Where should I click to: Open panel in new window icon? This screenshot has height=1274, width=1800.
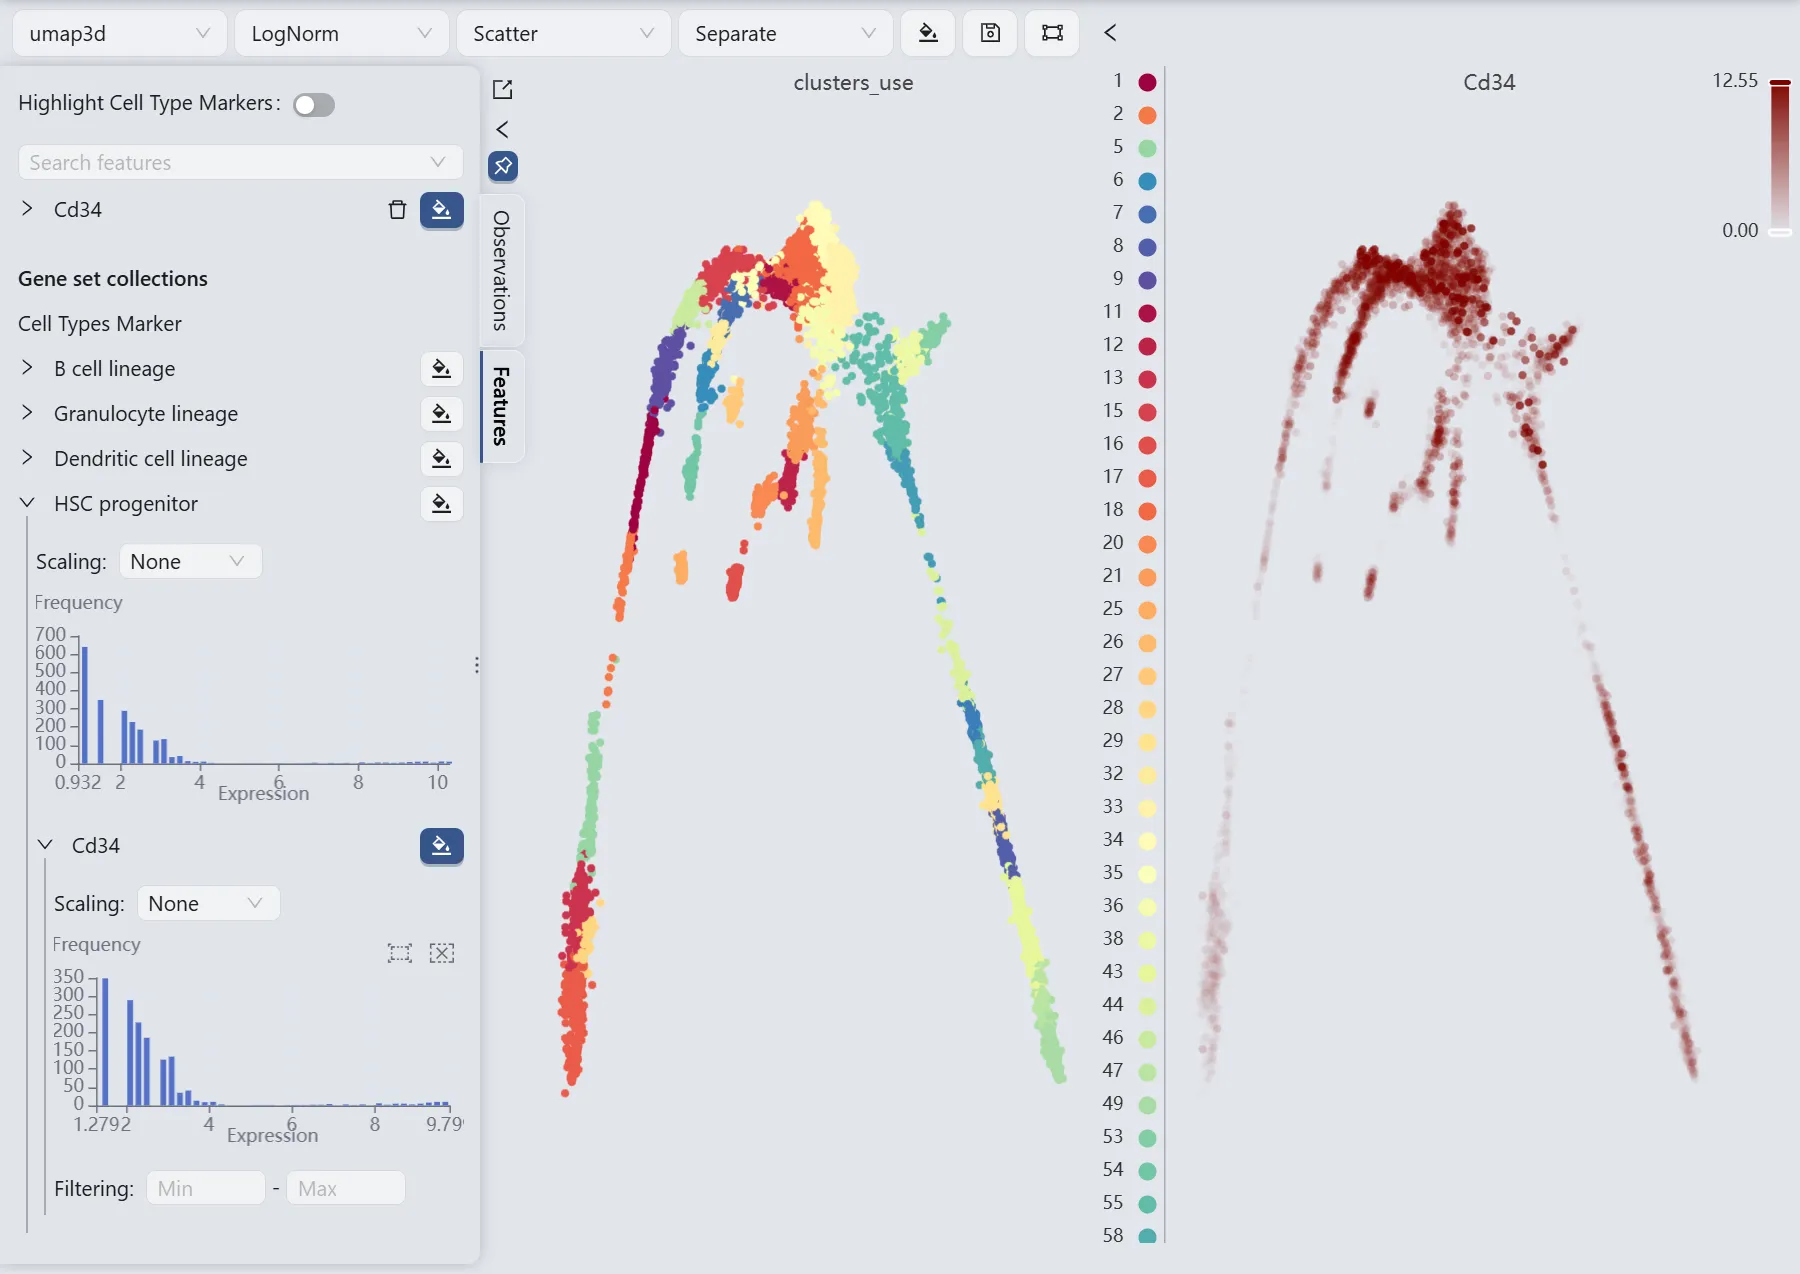(503, 90)
